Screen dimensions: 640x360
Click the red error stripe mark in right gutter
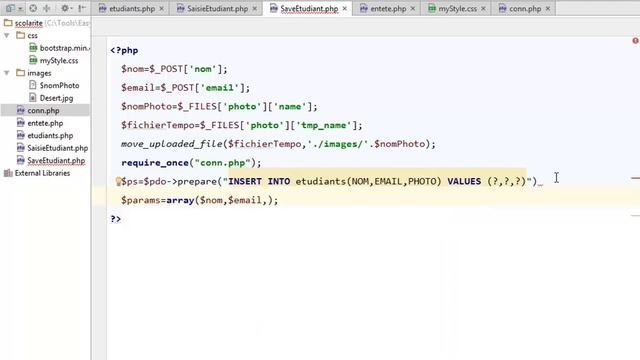636,178
